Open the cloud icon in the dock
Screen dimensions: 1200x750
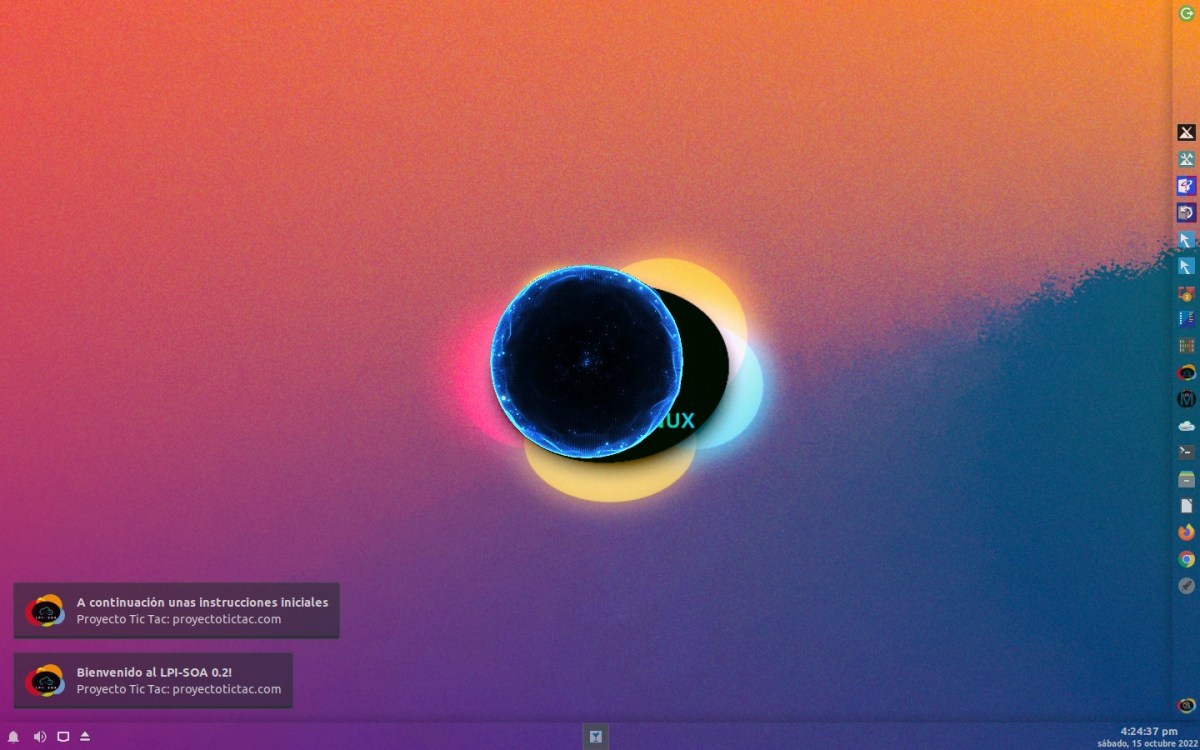point(1186,425)
